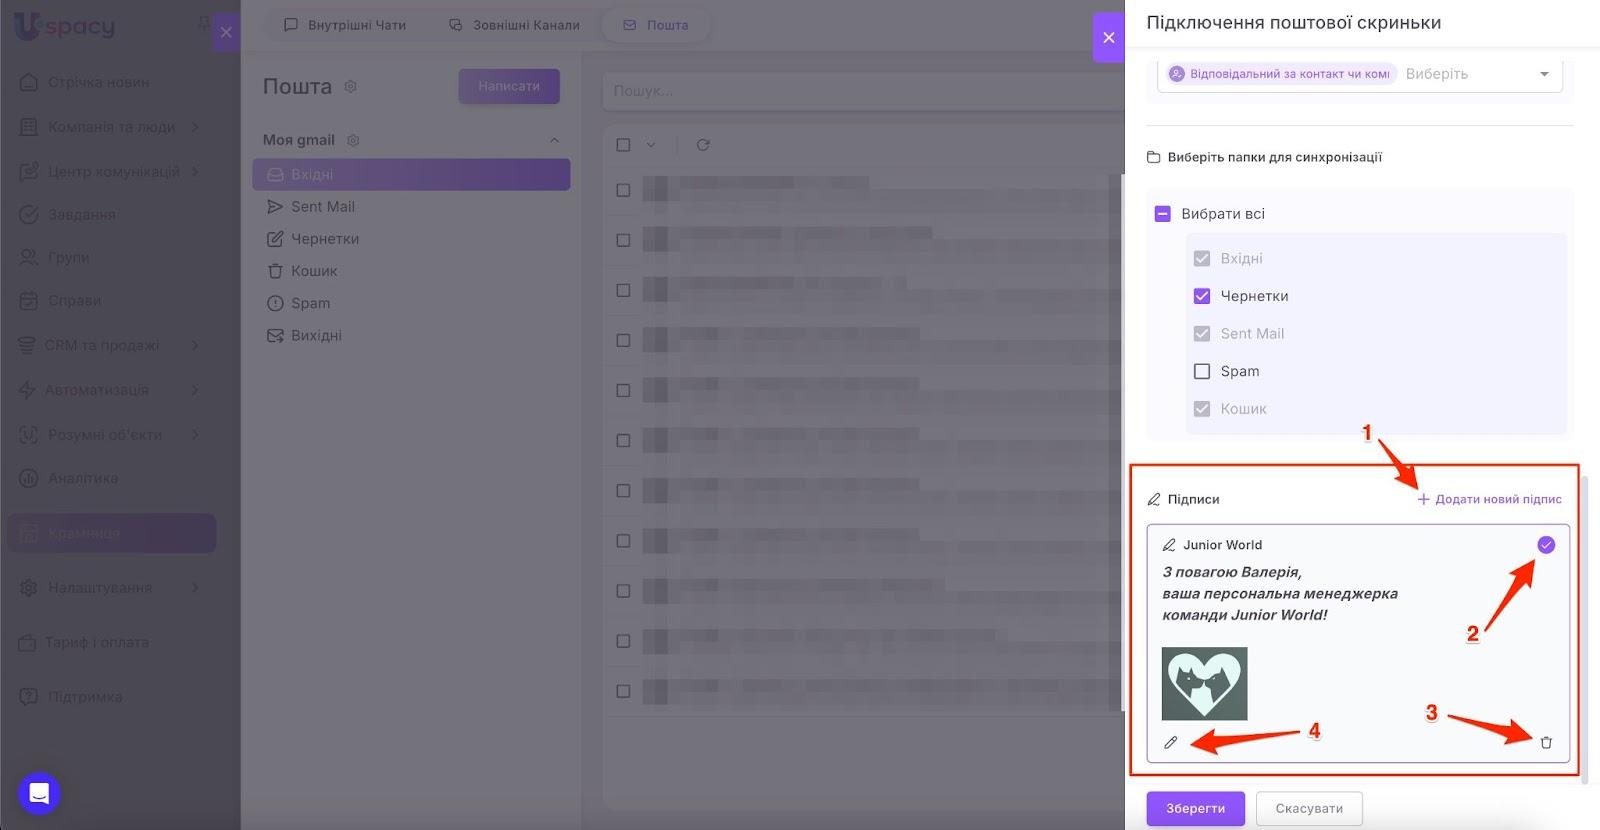Expand the Автоматизація chevron
Viewport: 1600px width, 830px height.
coord(195,390)
